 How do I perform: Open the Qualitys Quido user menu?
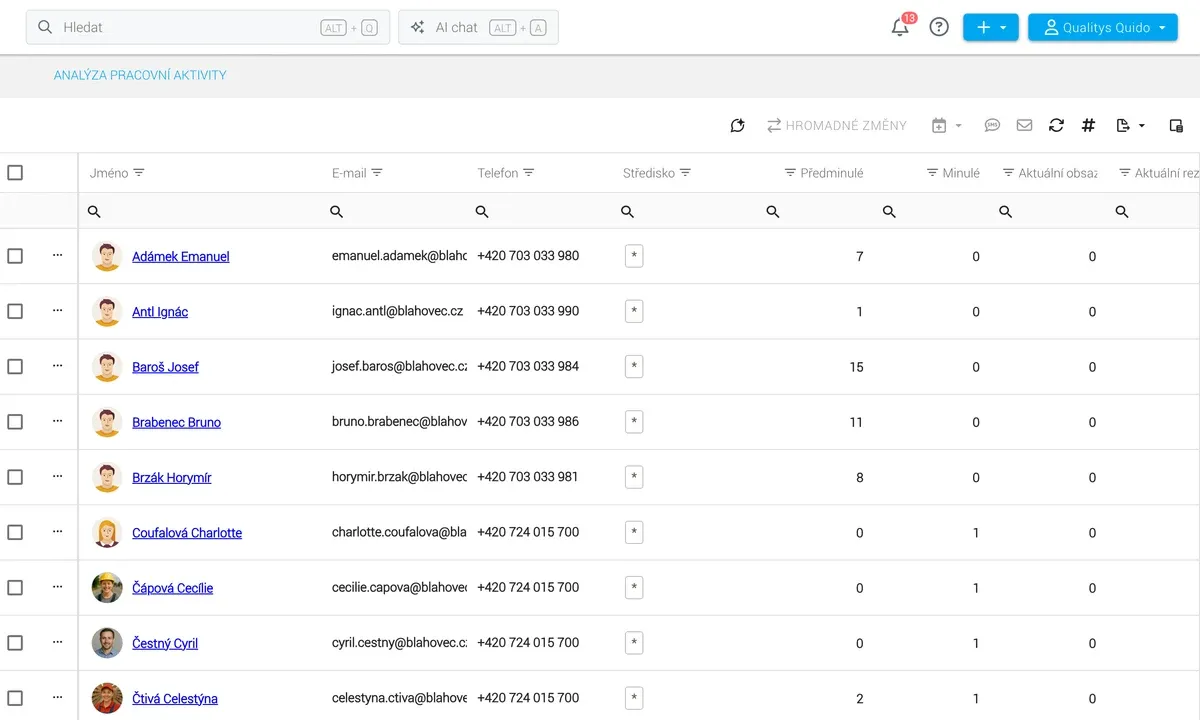(x=1103, y=27)
